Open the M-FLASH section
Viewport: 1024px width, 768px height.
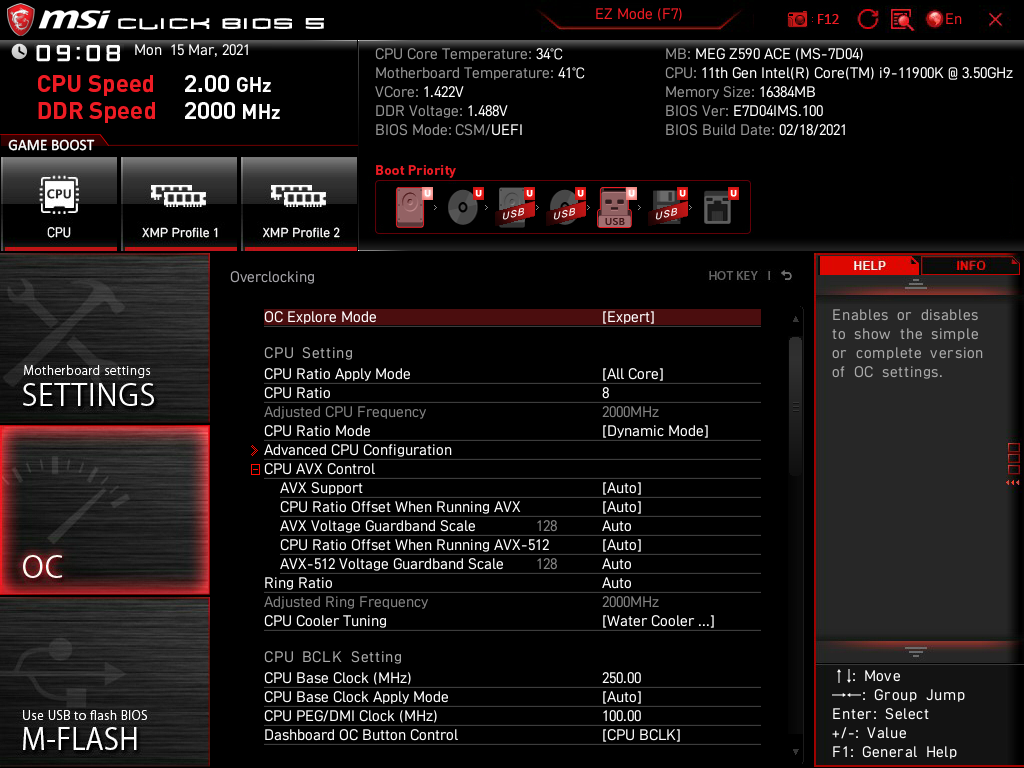[104, 682]
